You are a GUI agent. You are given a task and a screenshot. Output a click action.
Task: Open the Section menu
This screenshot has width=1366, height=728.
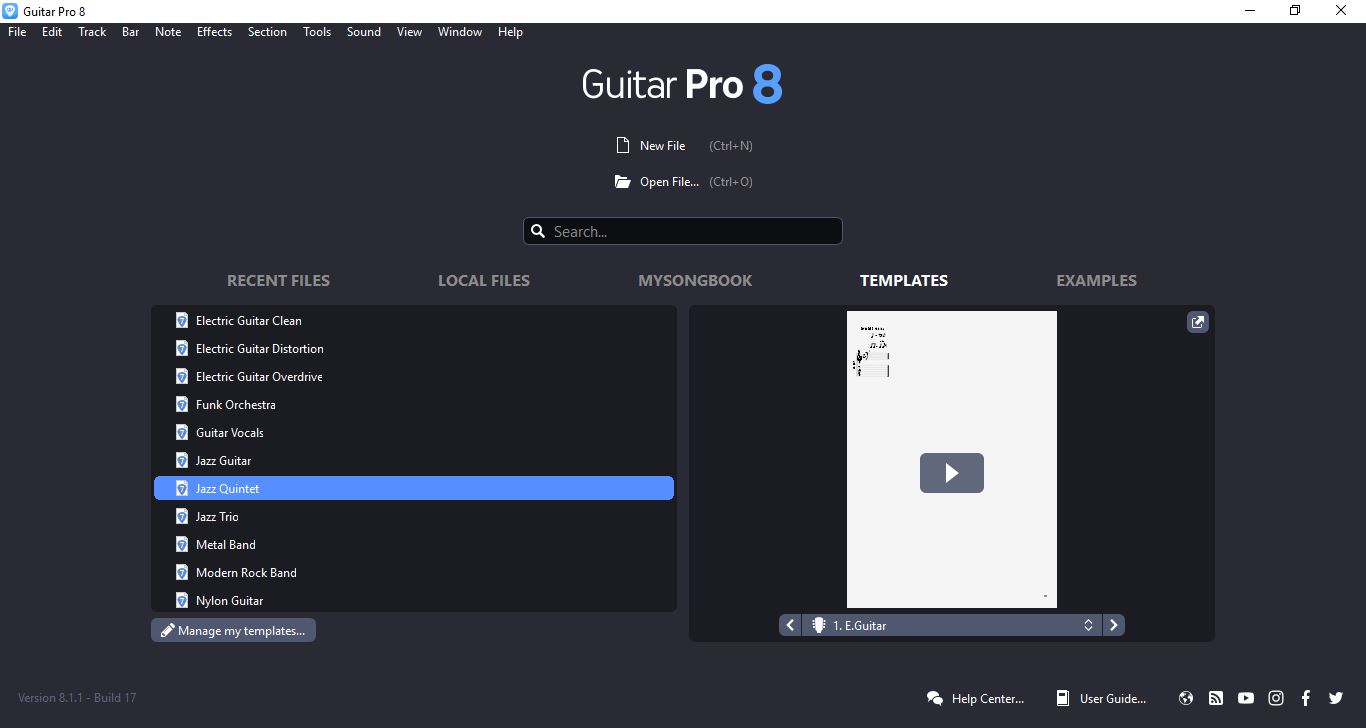267,32
